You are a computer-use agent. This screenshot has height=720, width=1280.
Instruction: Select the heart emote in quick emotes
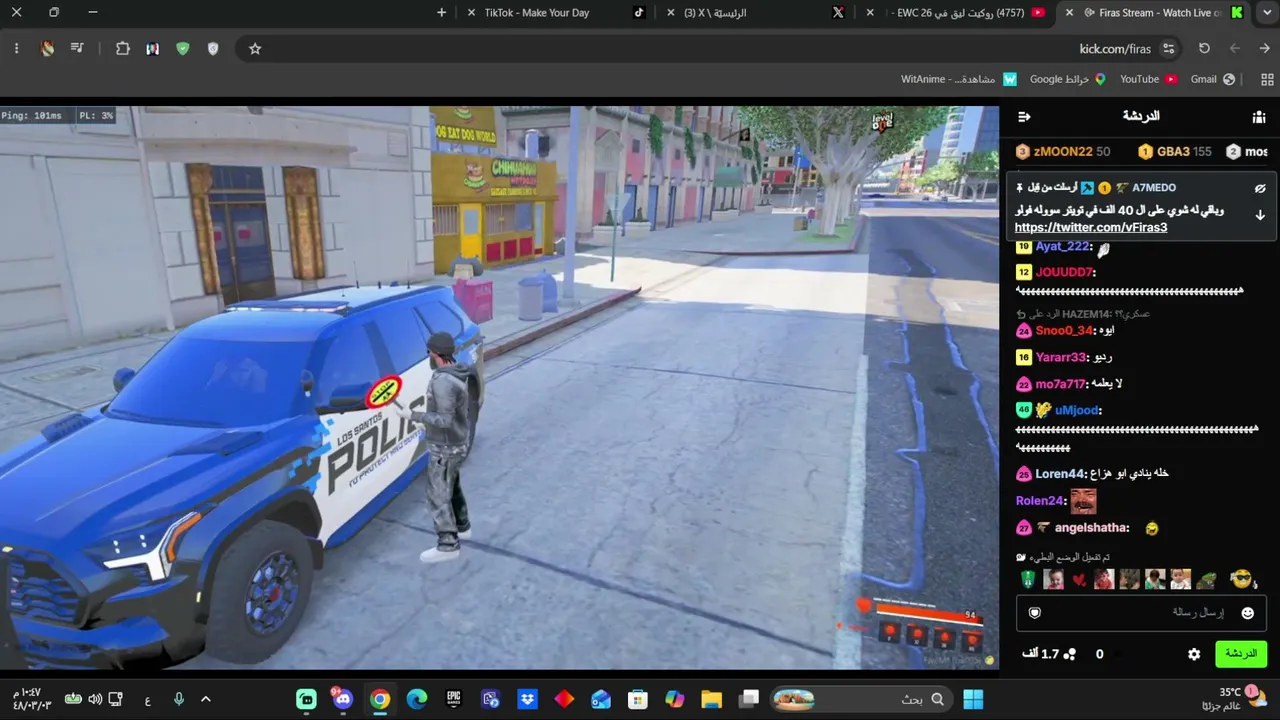1078,580
